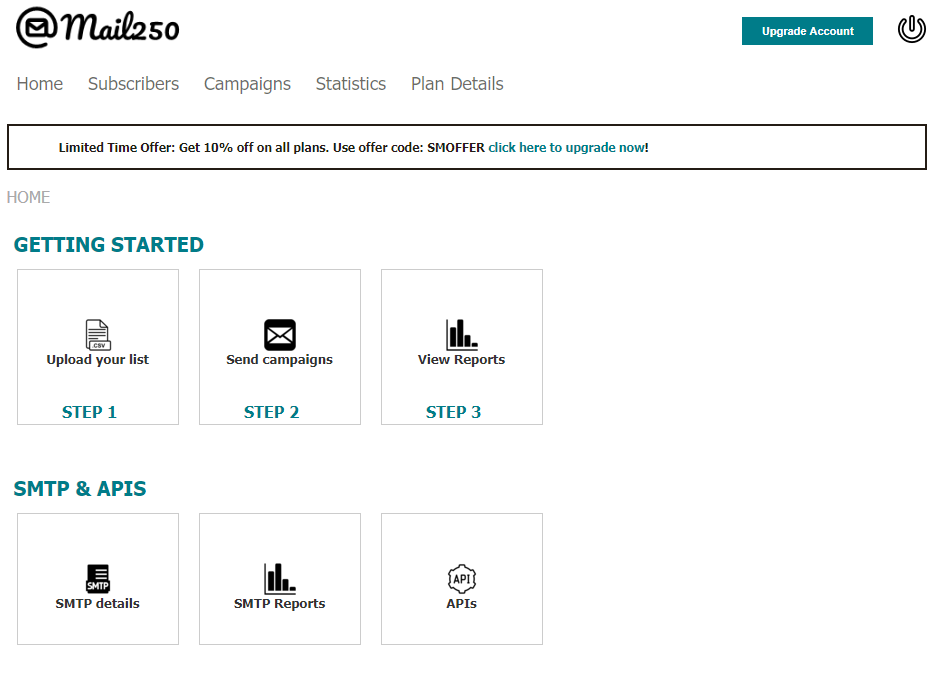Go to the Subscribers menu
Screen dimensions: 939x689
tap(133, 84)
